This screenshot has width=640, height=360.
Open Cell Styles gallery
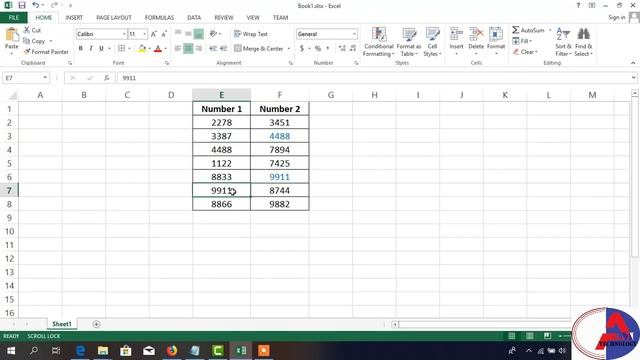point(432,42)
